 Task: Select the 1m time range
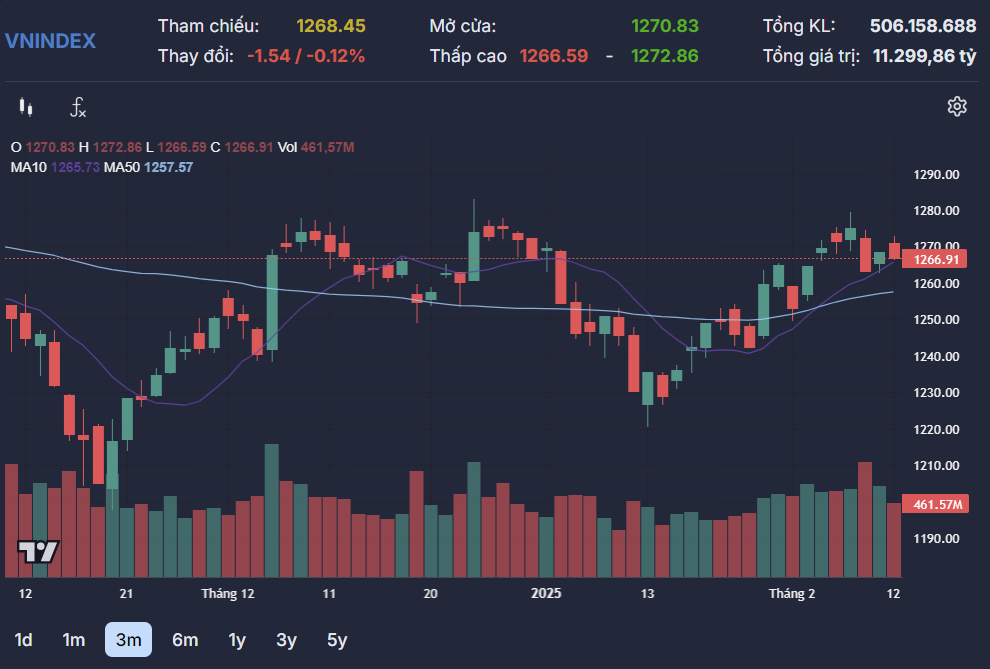73,640
